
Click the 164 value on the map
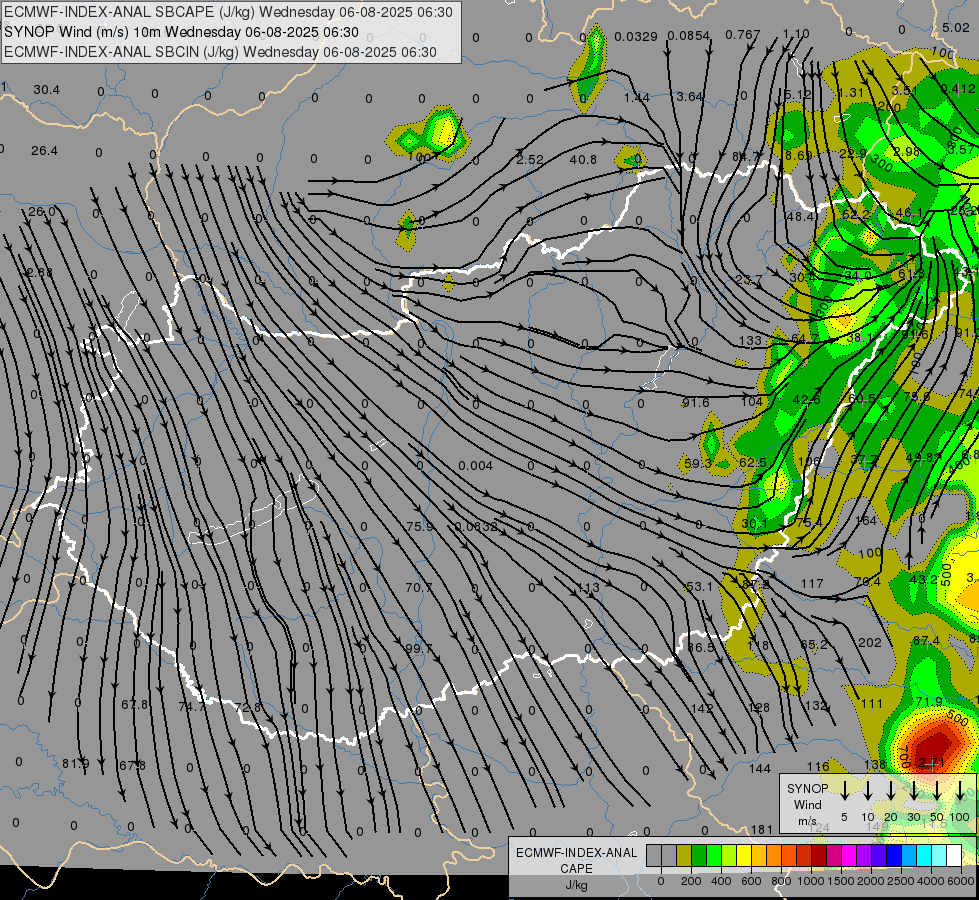coord(865,520)
